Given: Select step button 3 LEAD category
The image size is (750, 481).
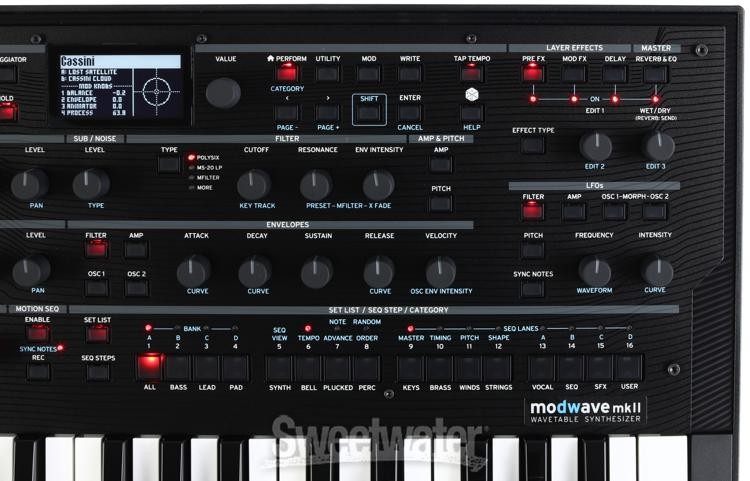Looking at the screenshot, I should [x=207, y=367].
